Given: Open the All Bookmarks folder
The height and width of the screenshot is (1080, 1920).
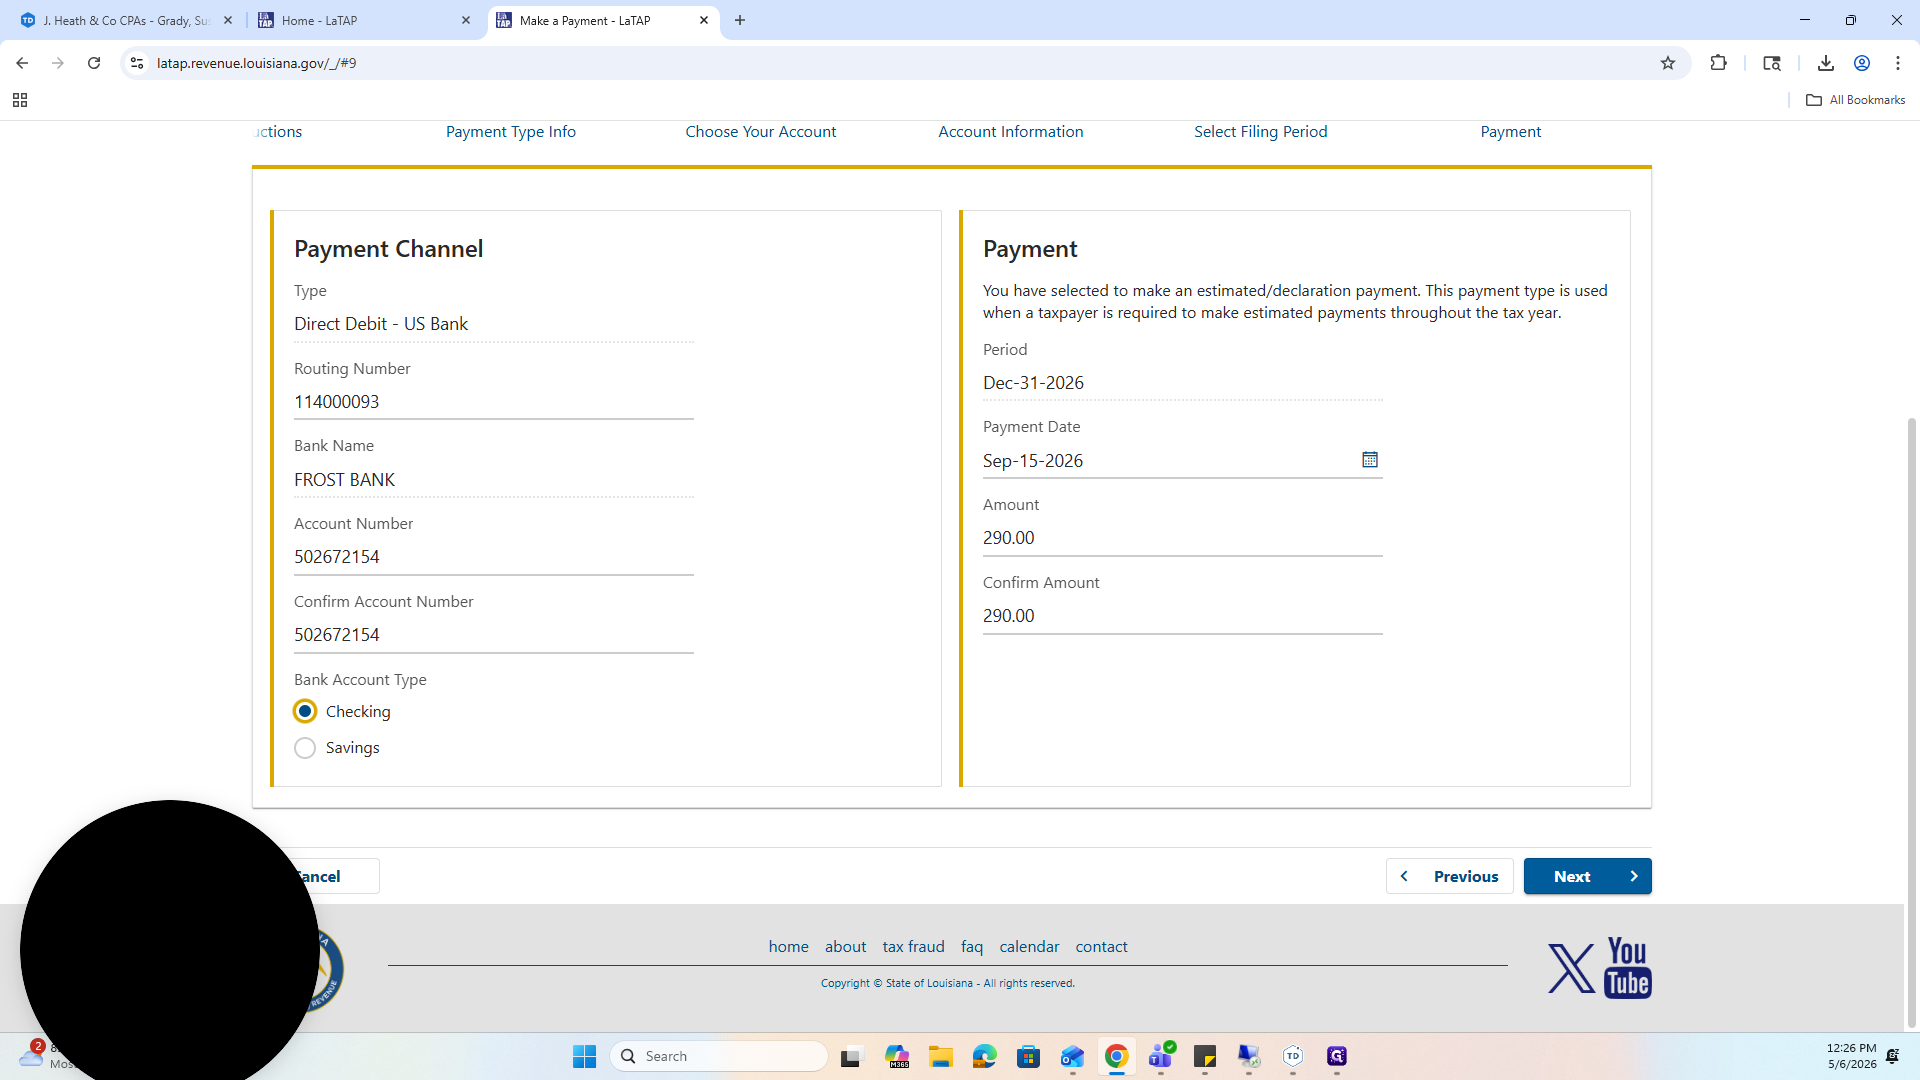Looking at the screenshot, I should point(1856,100).
